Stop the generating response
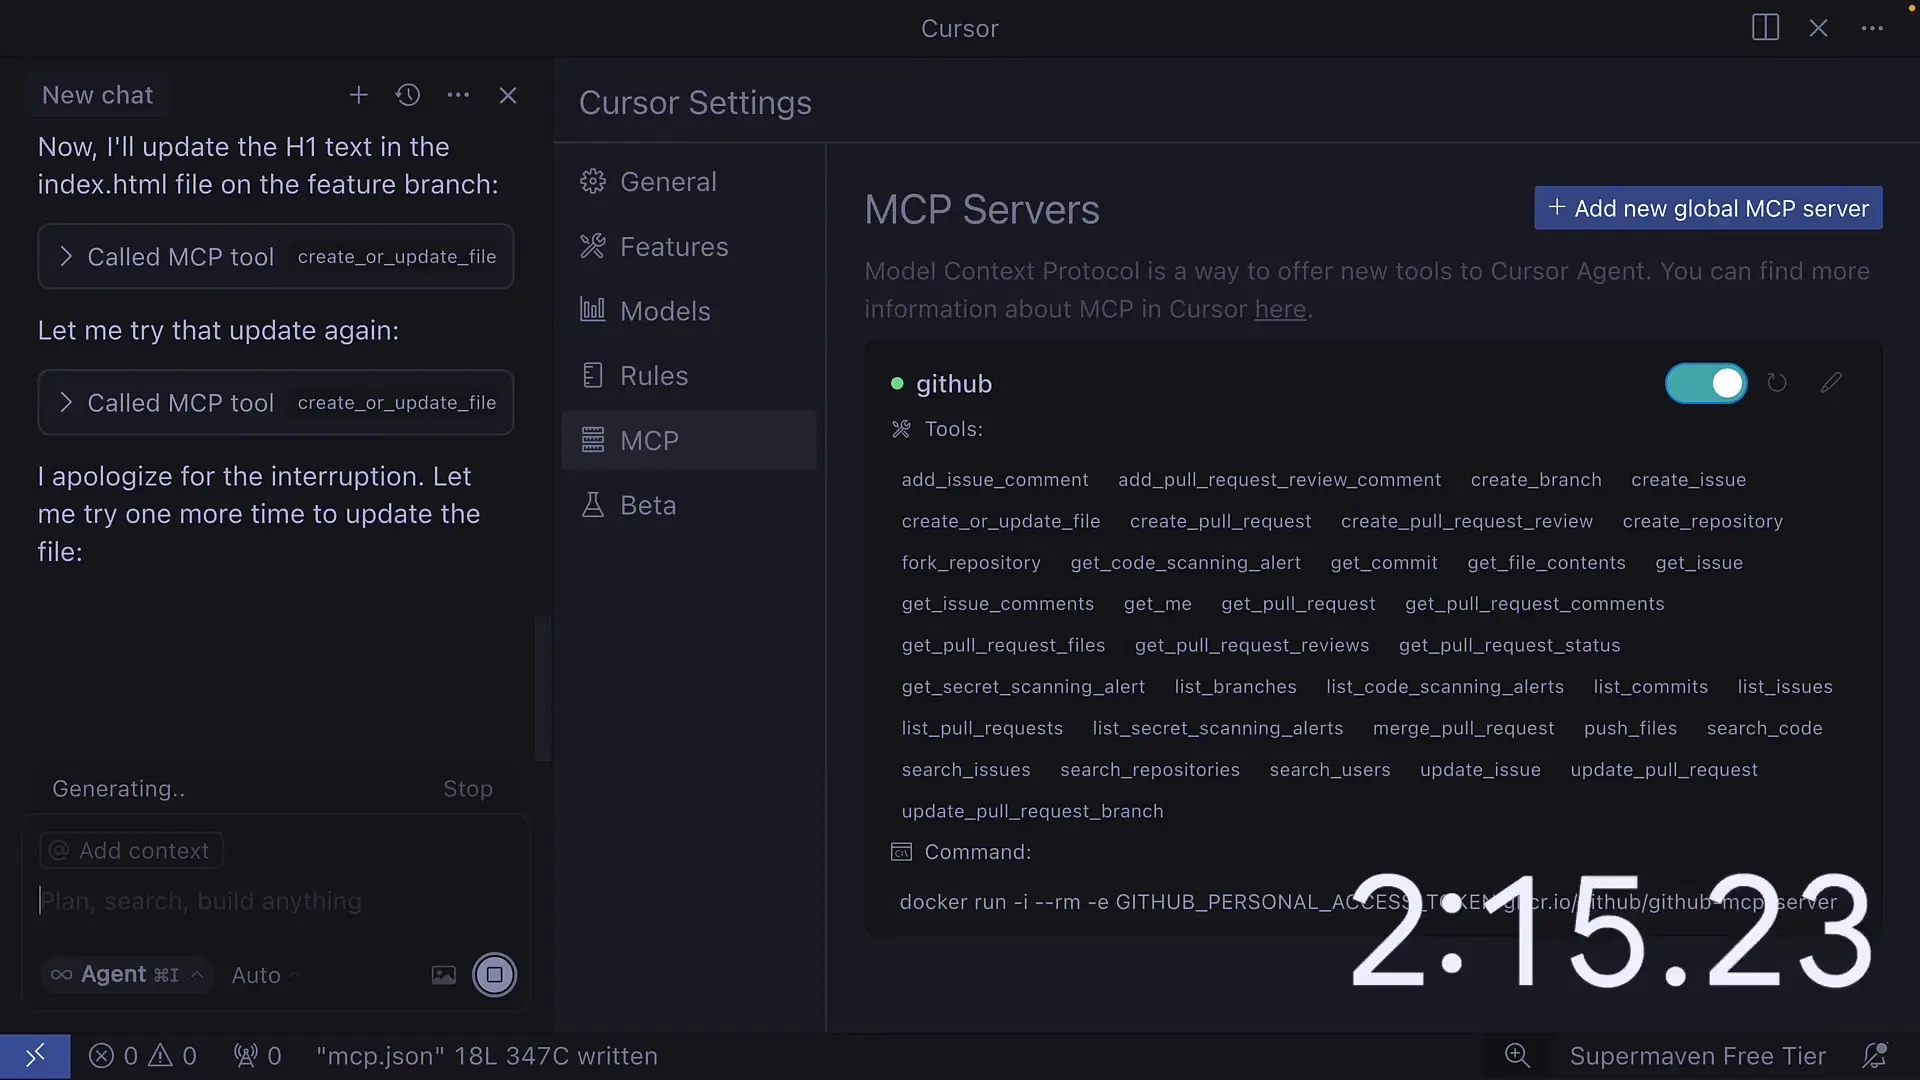This screenshot has width=1920, height=1080. (467, 789)
